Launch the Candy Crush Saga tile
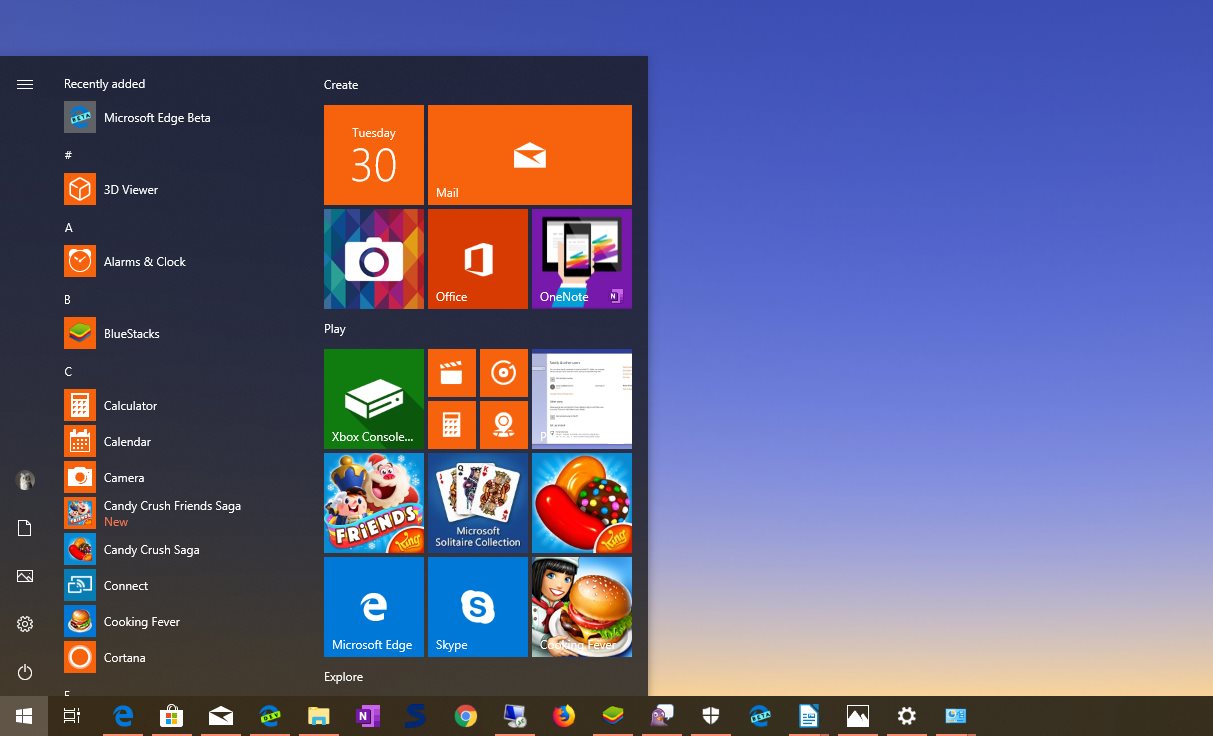 582,503
